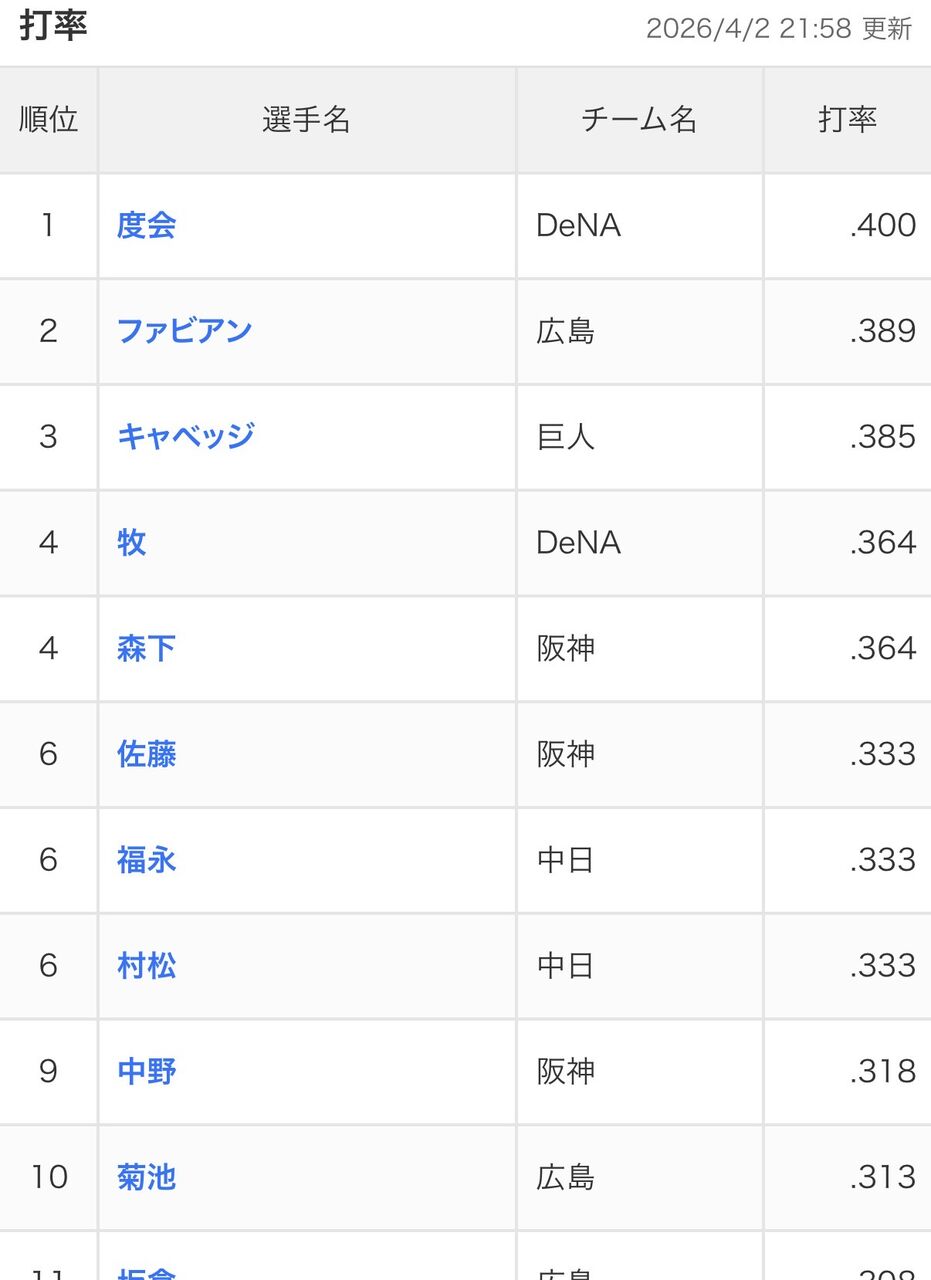Click the 2026/4/2 21:58 更新 timestamp
Screen dimensions: 931x1280
778,28
